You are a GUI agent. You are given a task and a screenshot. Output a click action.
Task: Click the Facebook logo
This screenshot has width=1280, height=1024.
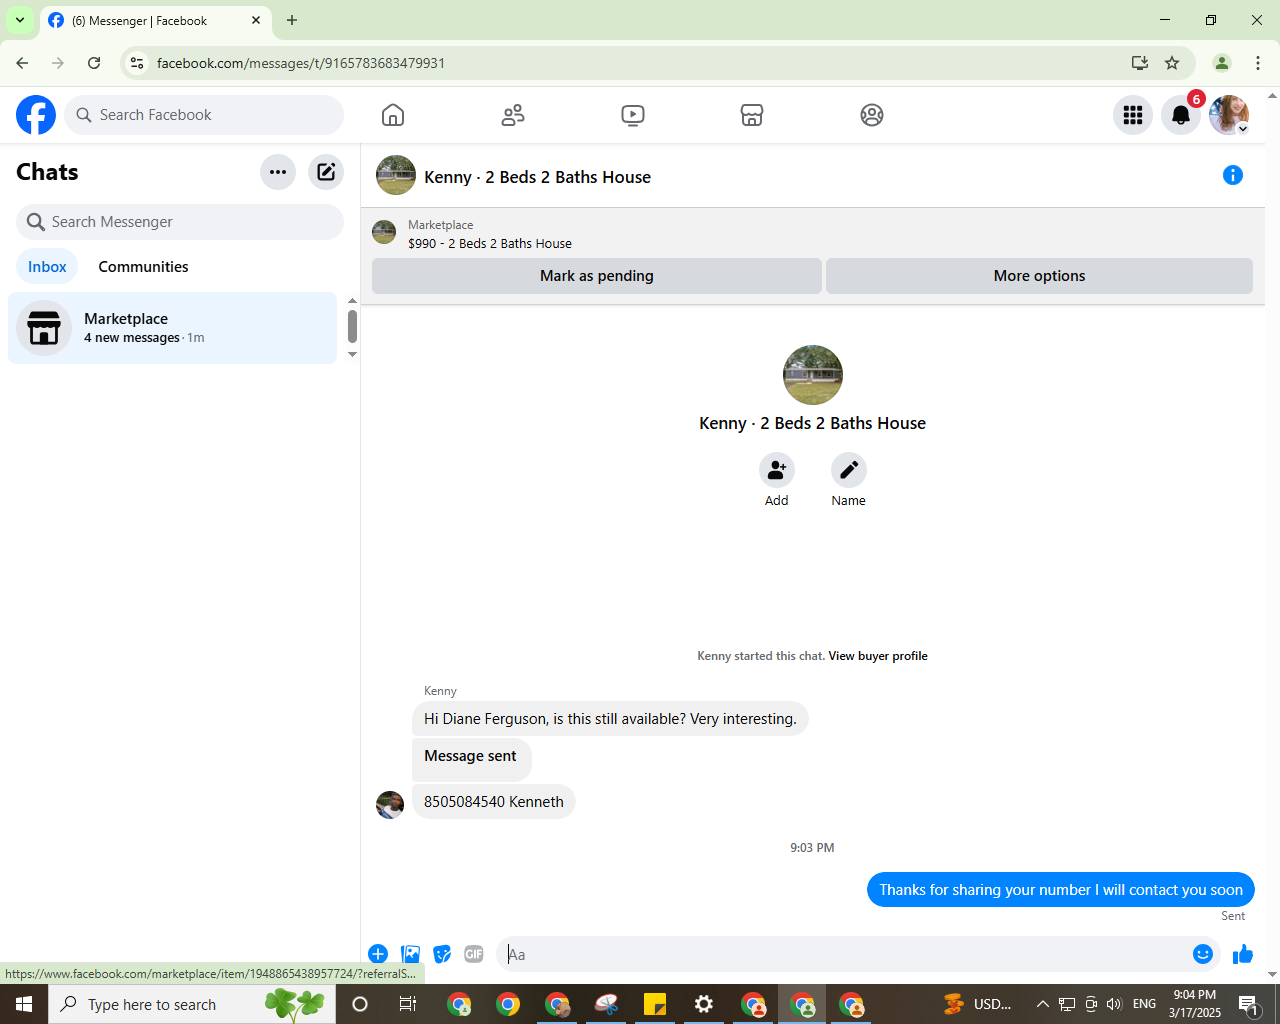coord(36,115)
